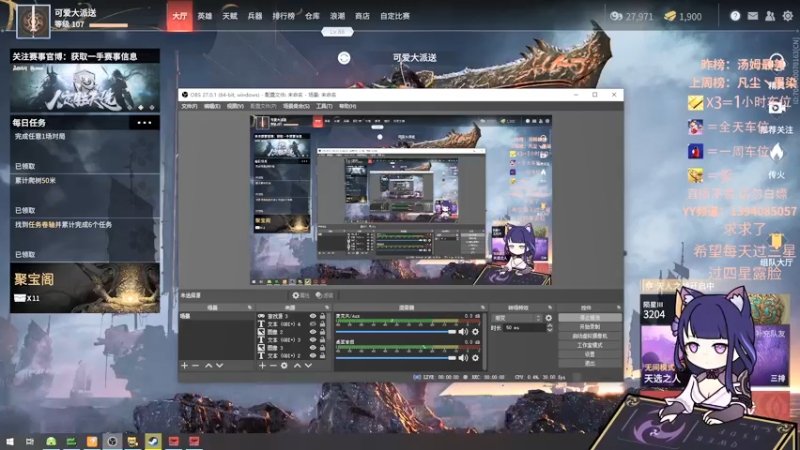The width and height of the screenshot is (800, 450).
Task: Open the 商店 game tab
Action: (x=362, y=16)
